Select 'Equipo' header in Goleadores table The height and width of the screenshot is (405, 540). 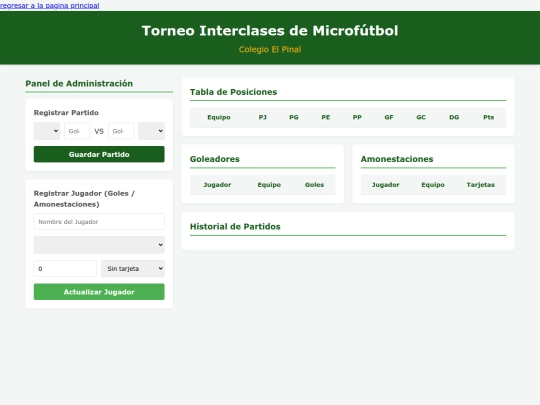click(269, 185)
